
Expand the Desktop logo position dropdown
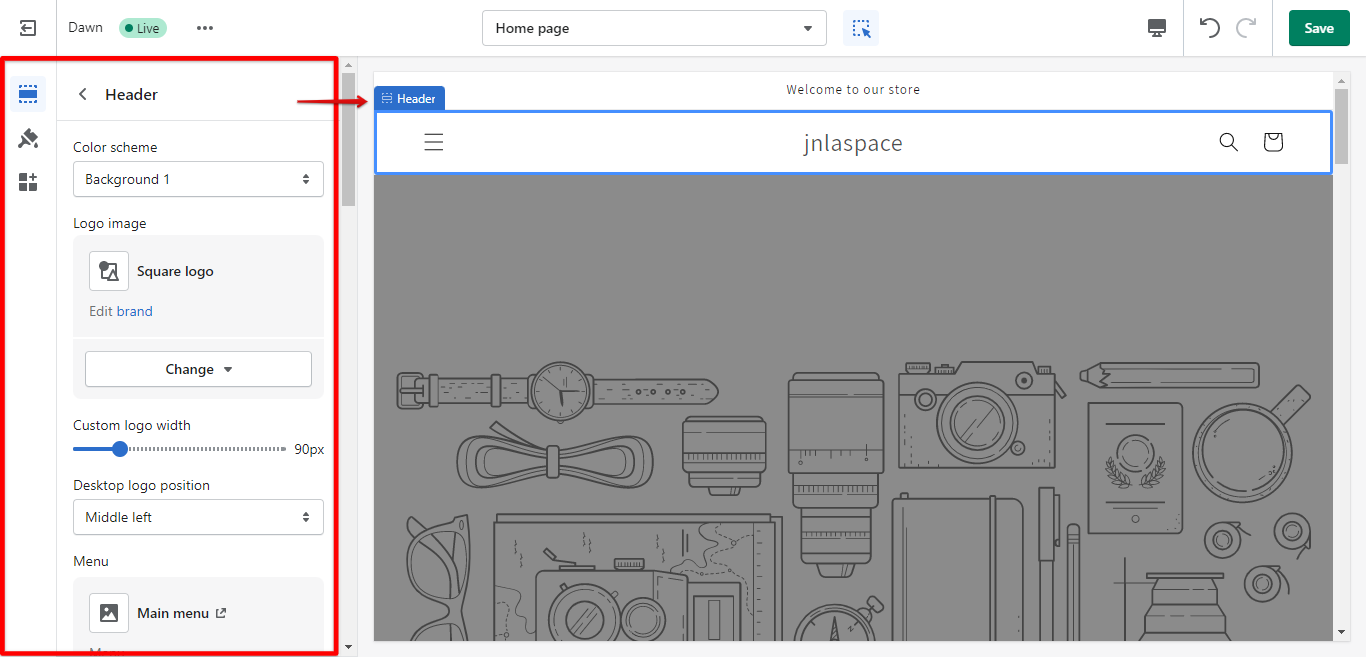coord(198,517)
